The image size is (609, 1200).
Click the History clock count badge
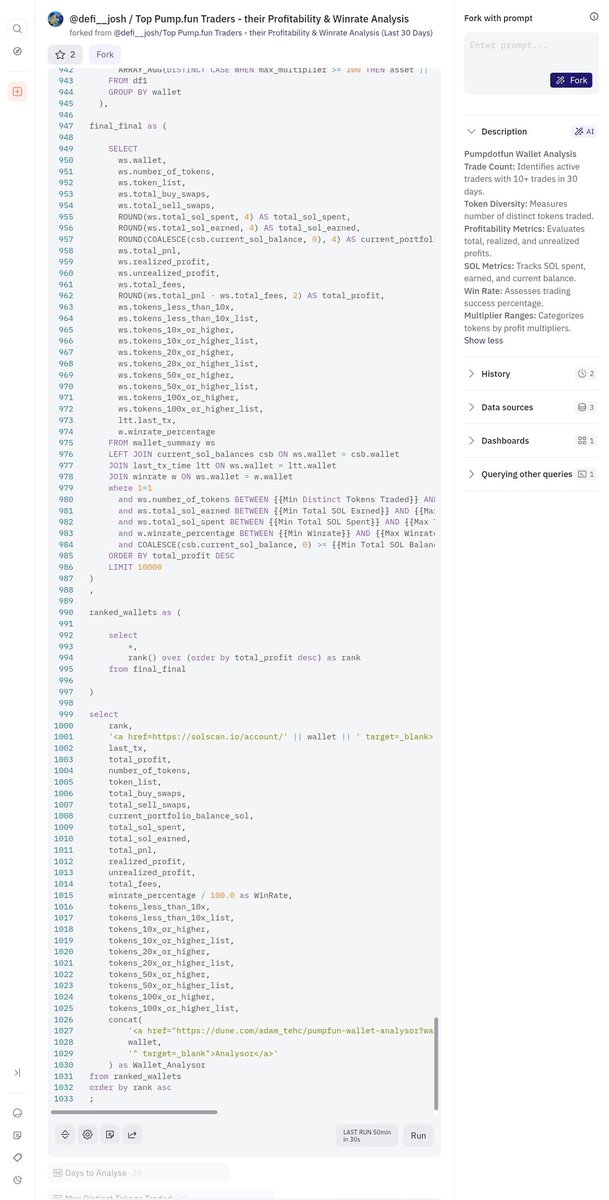(587, 374)
